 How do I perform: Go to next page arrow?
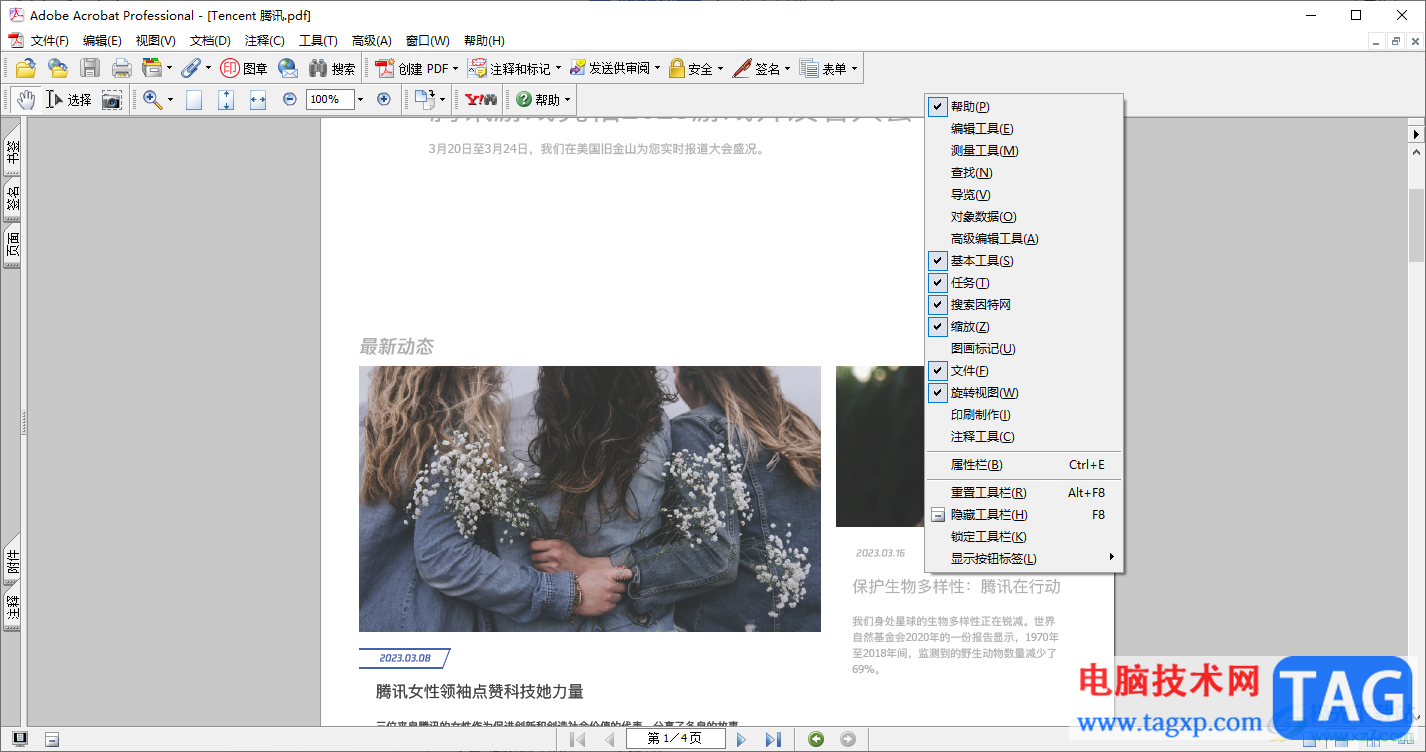click(x=741, y=739)
